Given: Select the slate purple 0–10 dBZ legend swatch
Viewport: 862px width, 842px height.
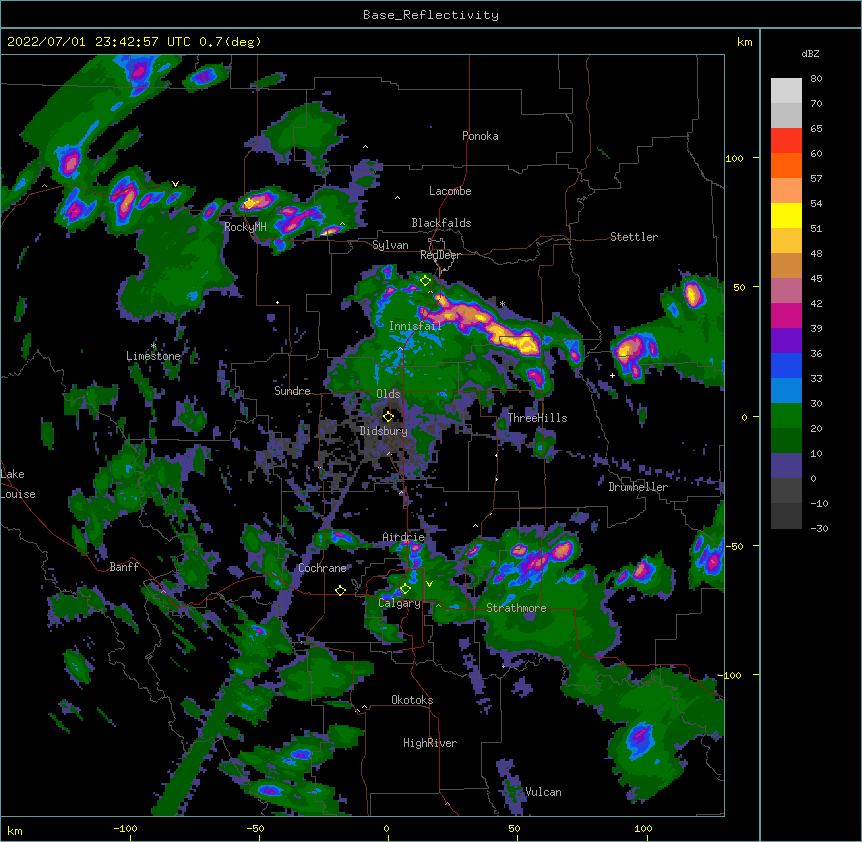Looking at the screenshot, I should [786, 466].
